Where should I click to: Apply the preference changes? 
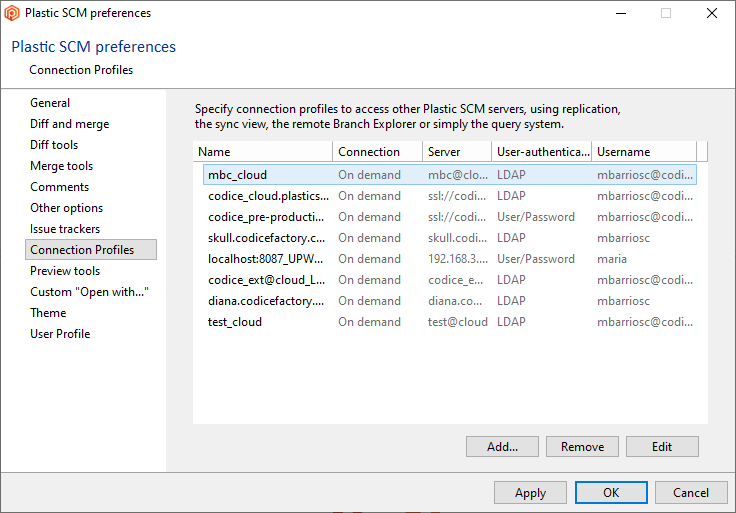(530, 492)
